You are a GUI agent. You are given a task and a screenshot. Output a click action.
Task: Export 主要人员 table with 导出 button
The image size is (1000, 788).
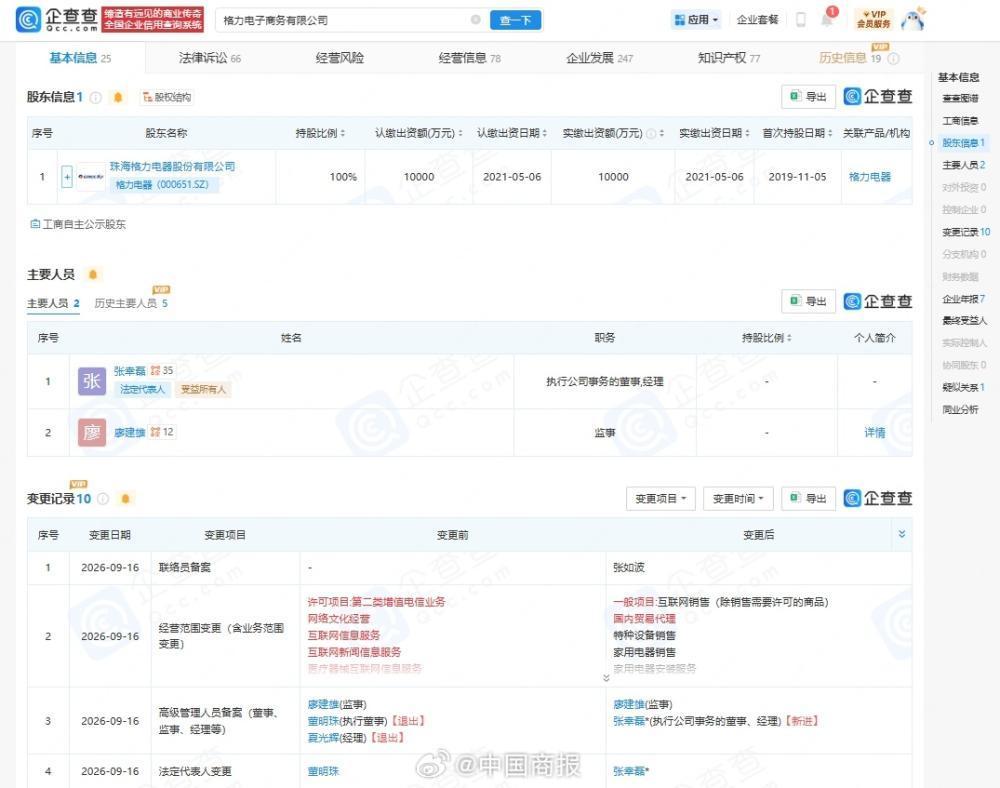click(808, 301)
